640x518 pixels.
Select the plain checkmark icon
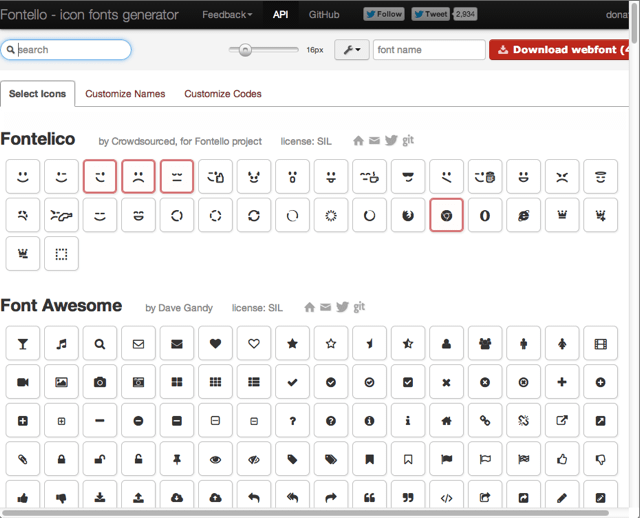[292, 382]
